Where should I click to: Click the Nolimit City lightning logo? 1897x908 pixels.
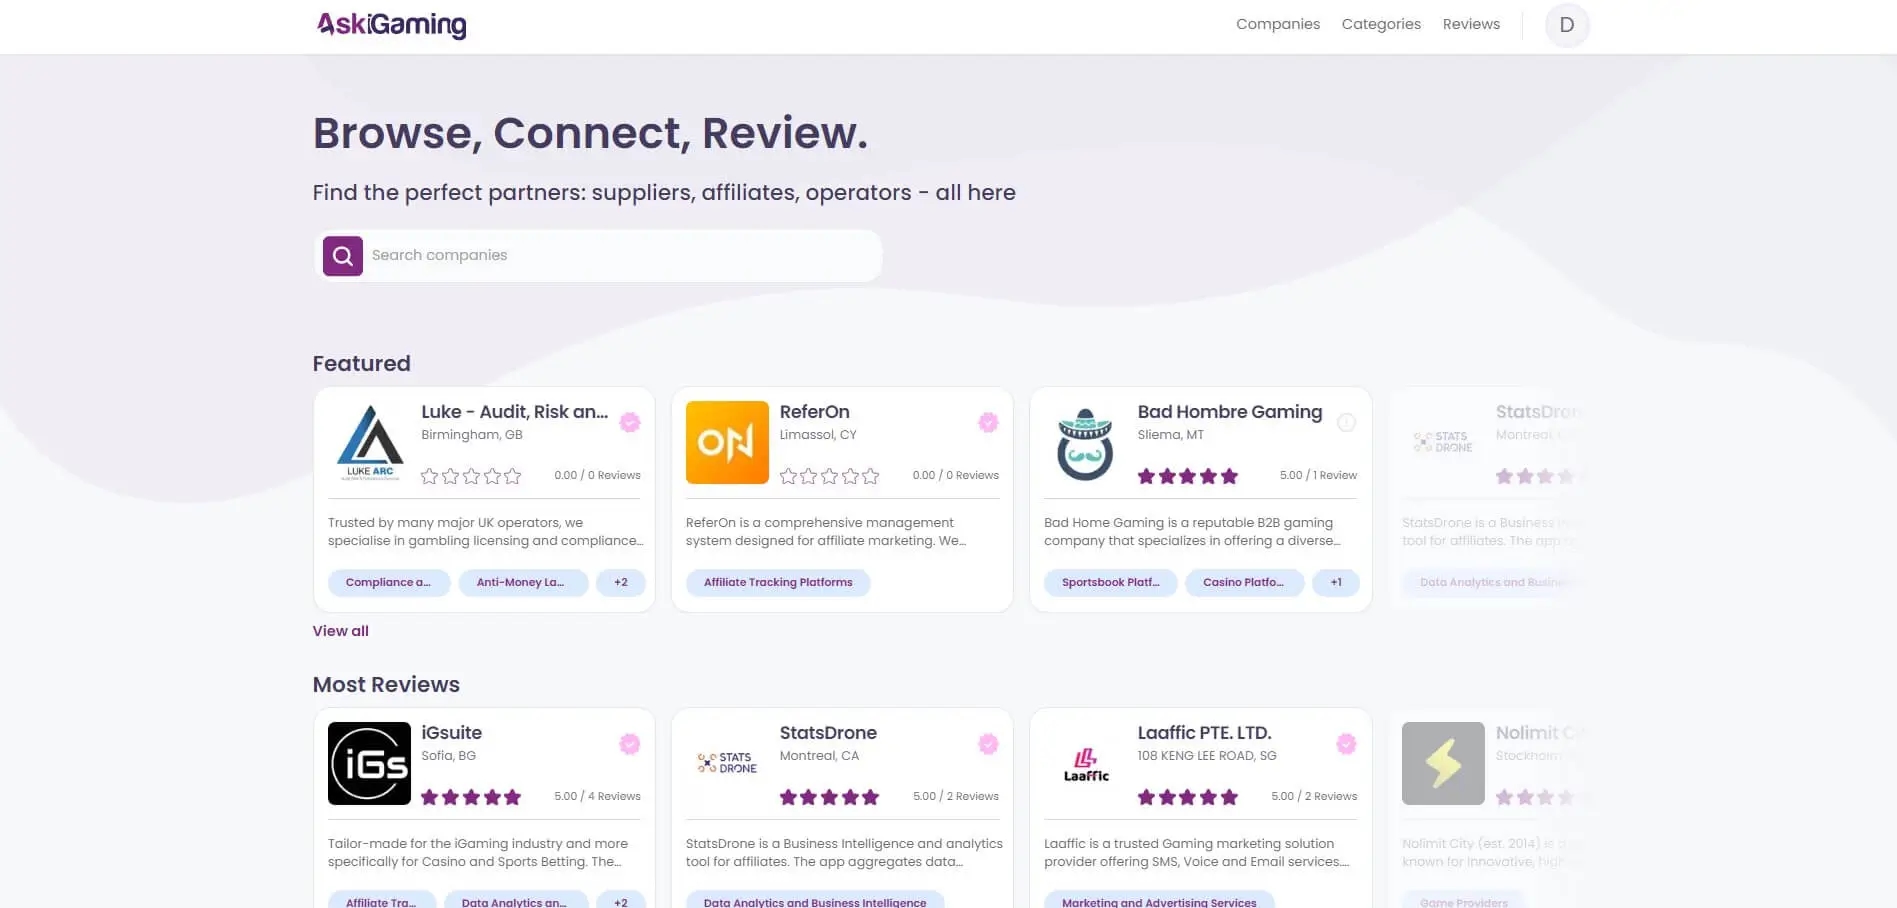coord(1443,764)
